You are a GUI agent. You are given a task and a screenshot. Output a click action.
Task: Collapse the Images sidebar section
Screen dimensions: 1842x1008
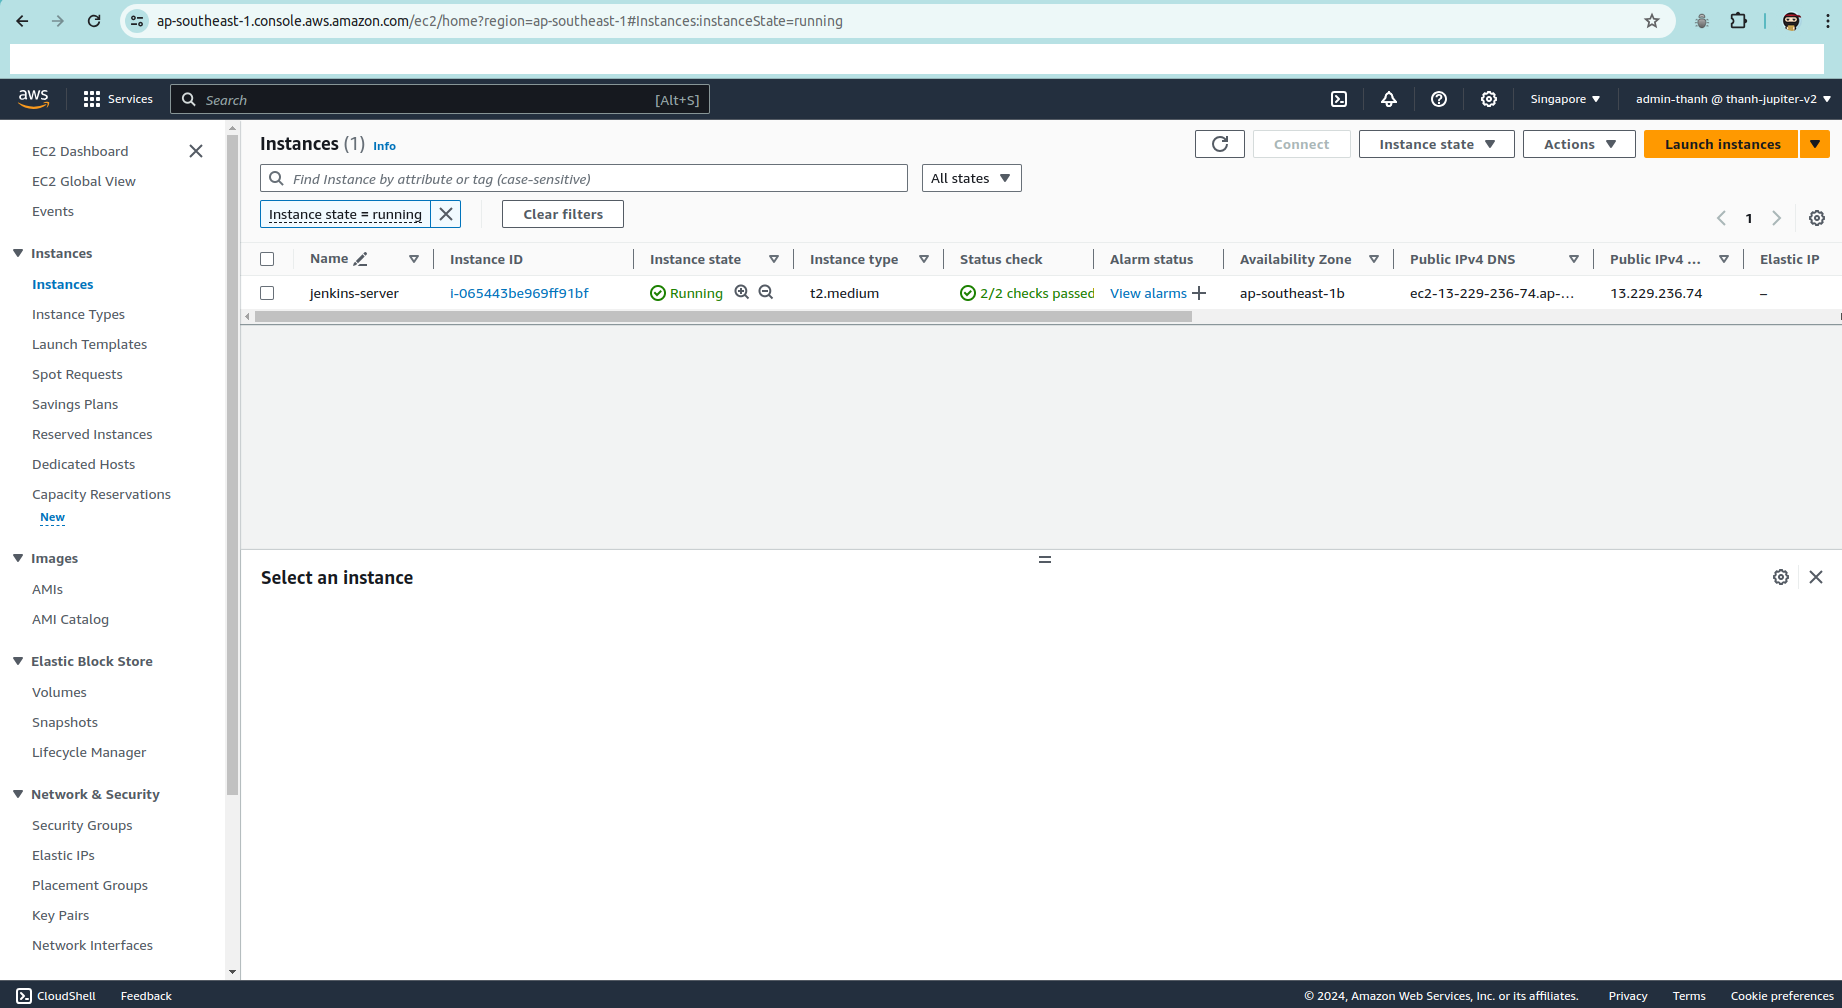[18, 558]
